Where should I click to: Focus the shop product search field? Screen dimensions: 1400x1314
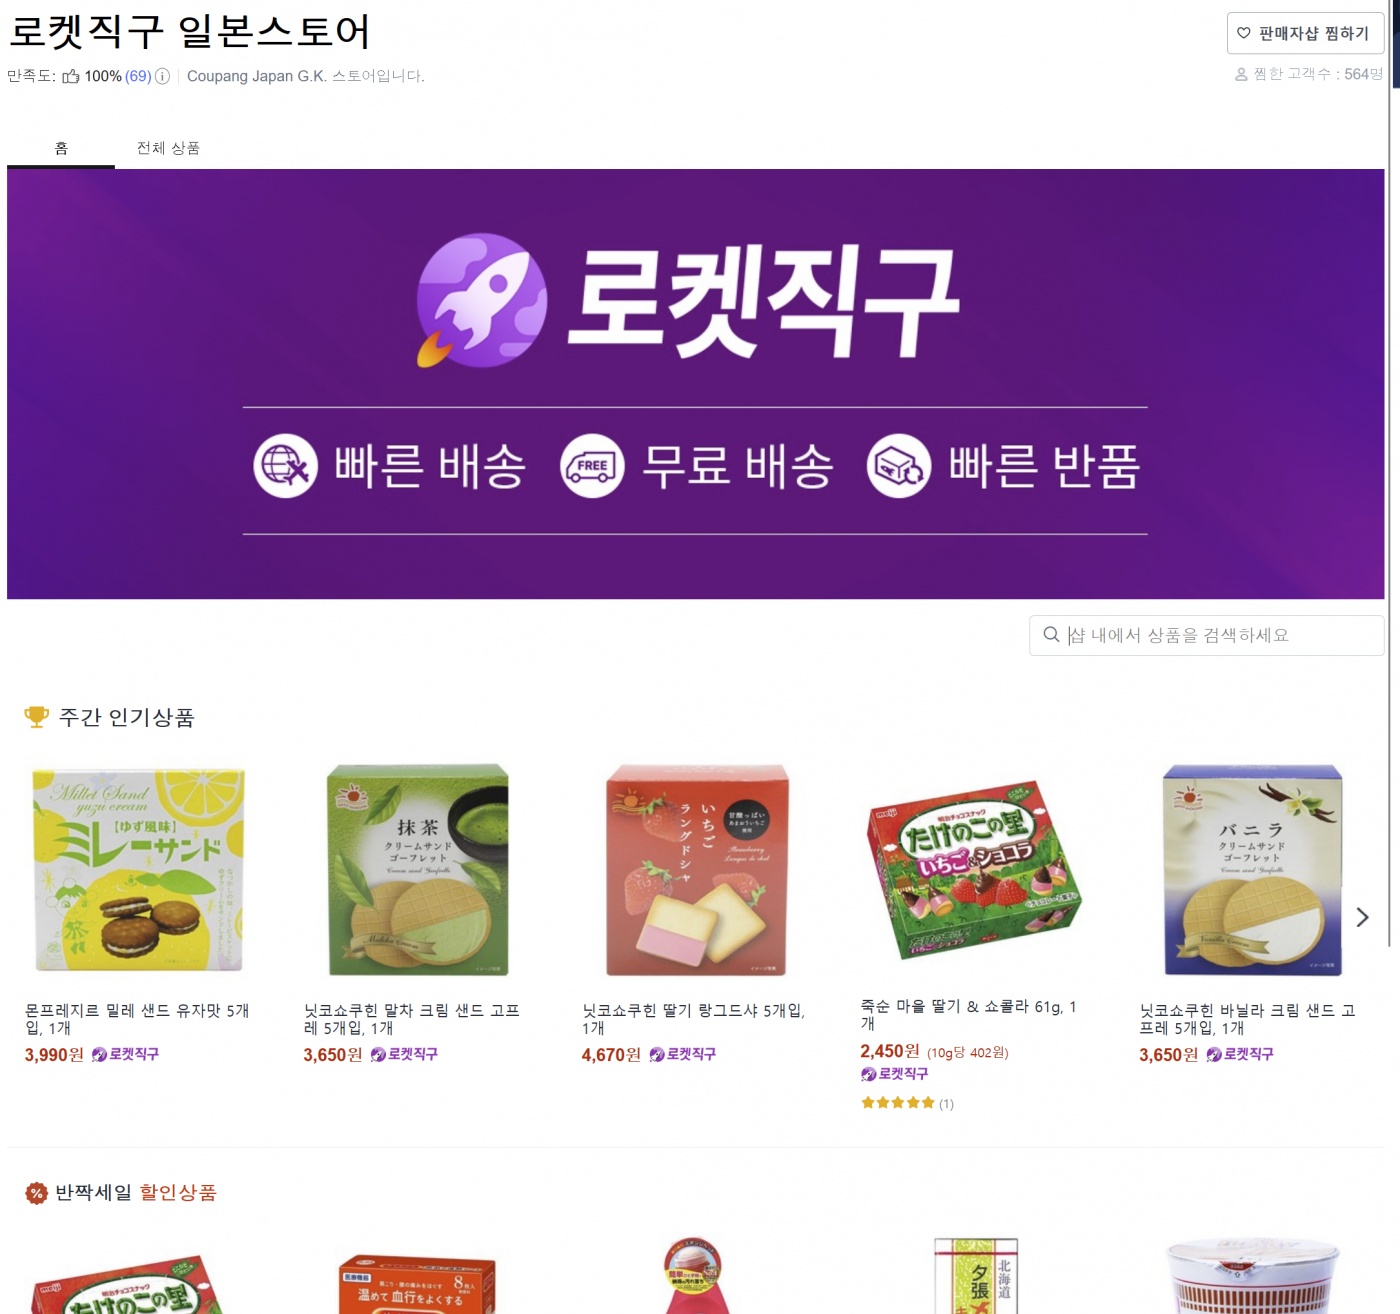pyautogui.click(x=1206, y=635)
